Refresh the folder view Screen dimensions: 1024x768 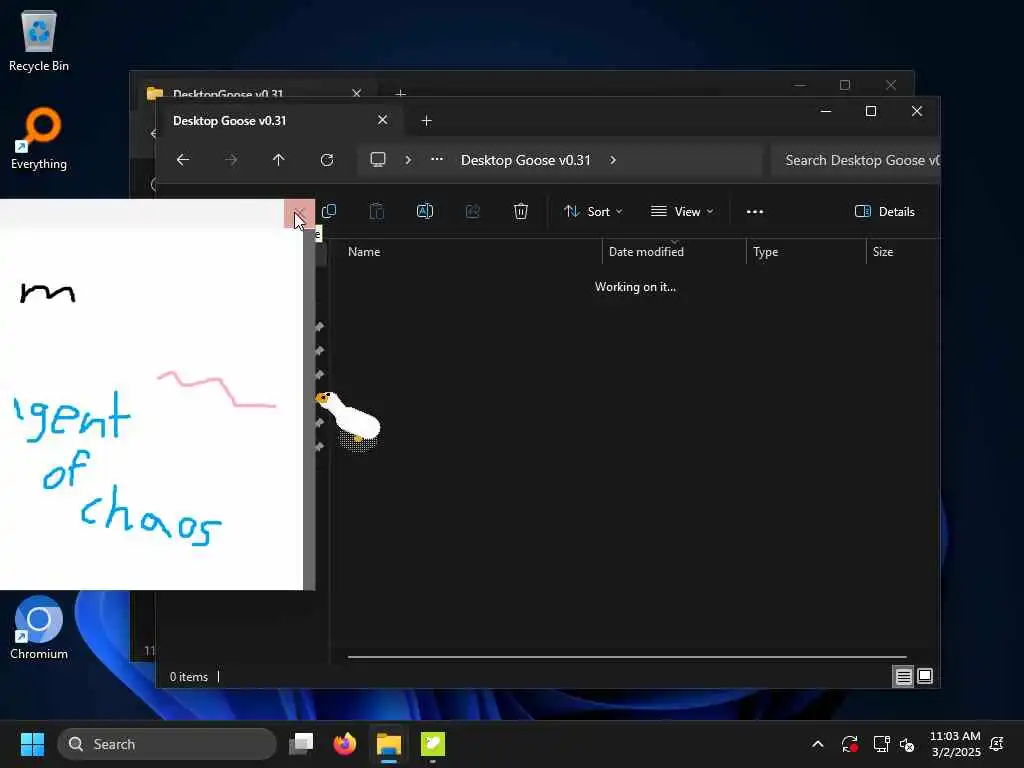(327, 160)
